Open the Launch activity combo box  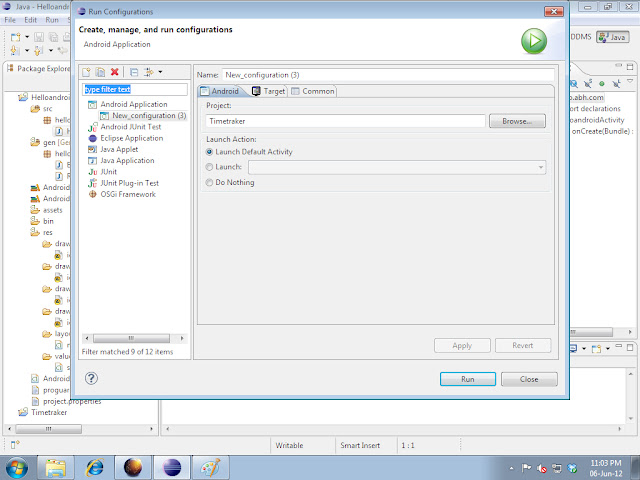[x=397, y=167]
